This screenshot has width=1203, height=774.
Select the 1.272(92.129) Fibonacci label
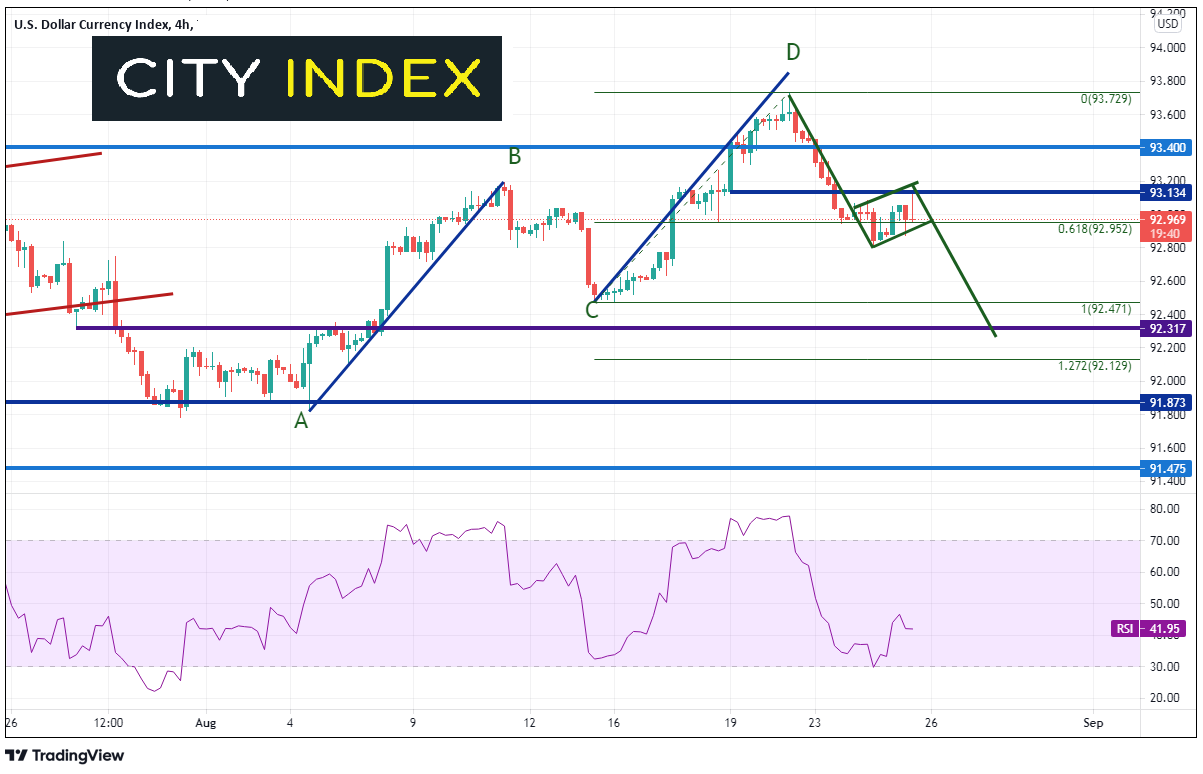click(x=1094, y=366)
